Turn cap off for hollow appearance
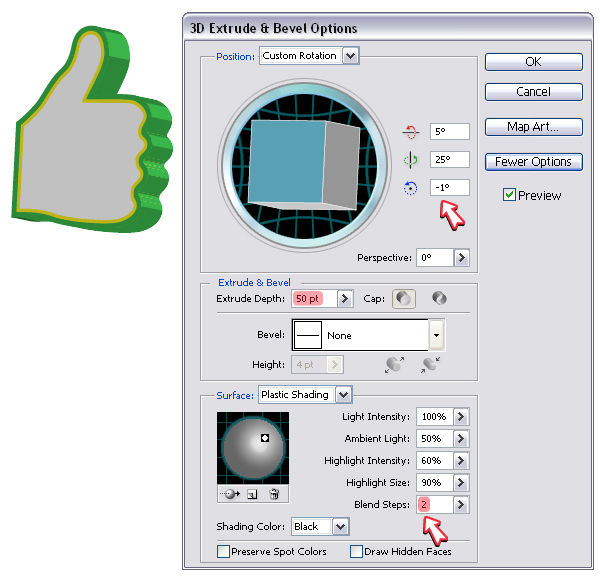 [439, 298]
